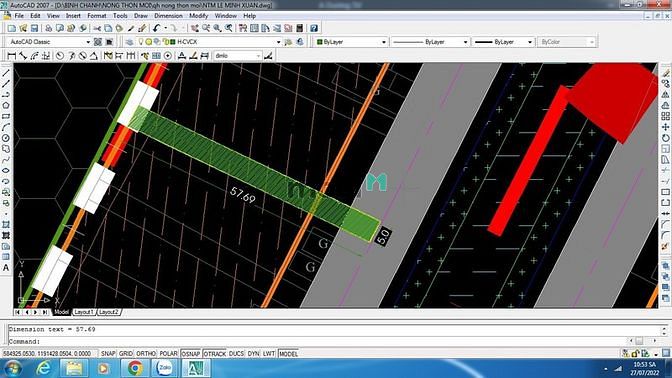Viewport: 672px width, 378px height.
Task: Toggle GRID display in status bar
Action: 126,354
